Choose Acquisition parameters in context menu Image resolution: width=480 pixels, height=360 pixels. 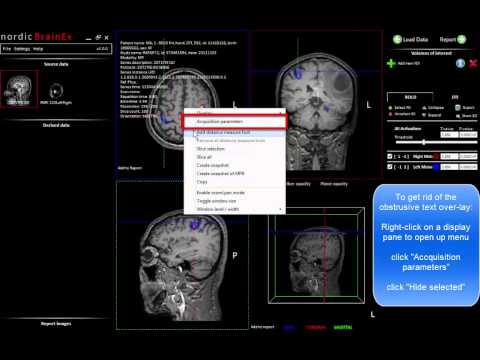(x=234, y=122)
